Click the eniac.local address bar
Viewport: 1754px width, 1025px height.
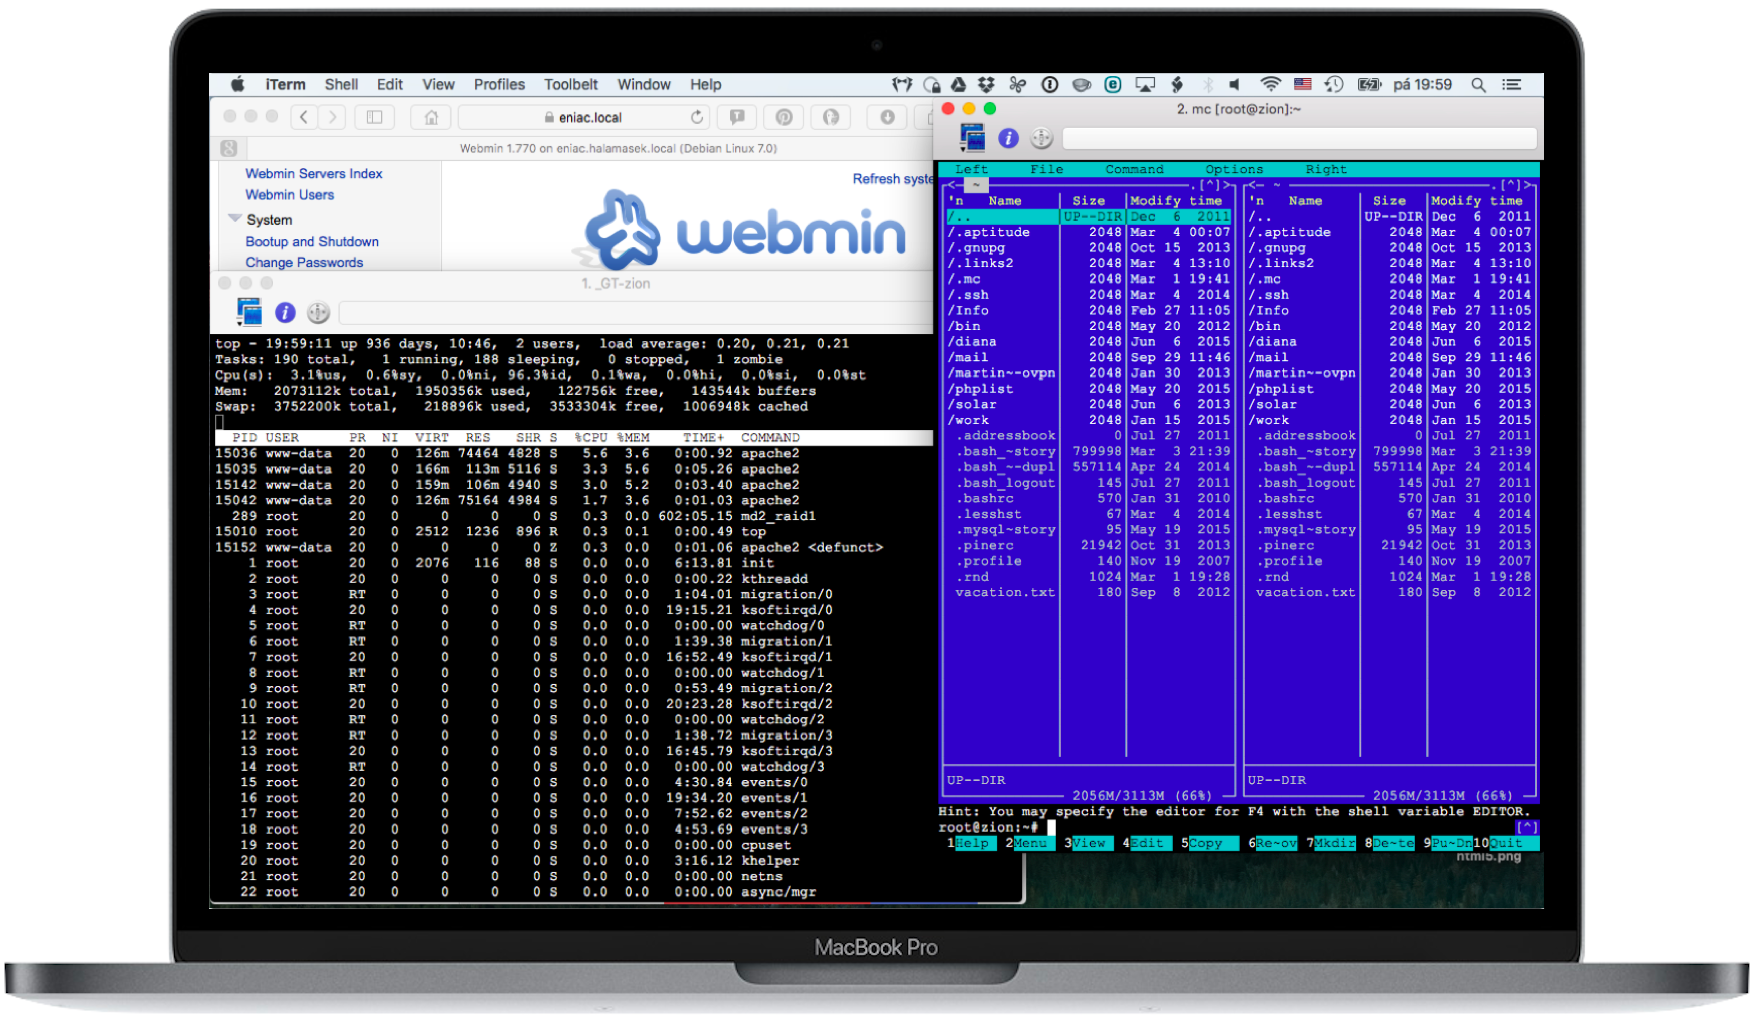583,118
